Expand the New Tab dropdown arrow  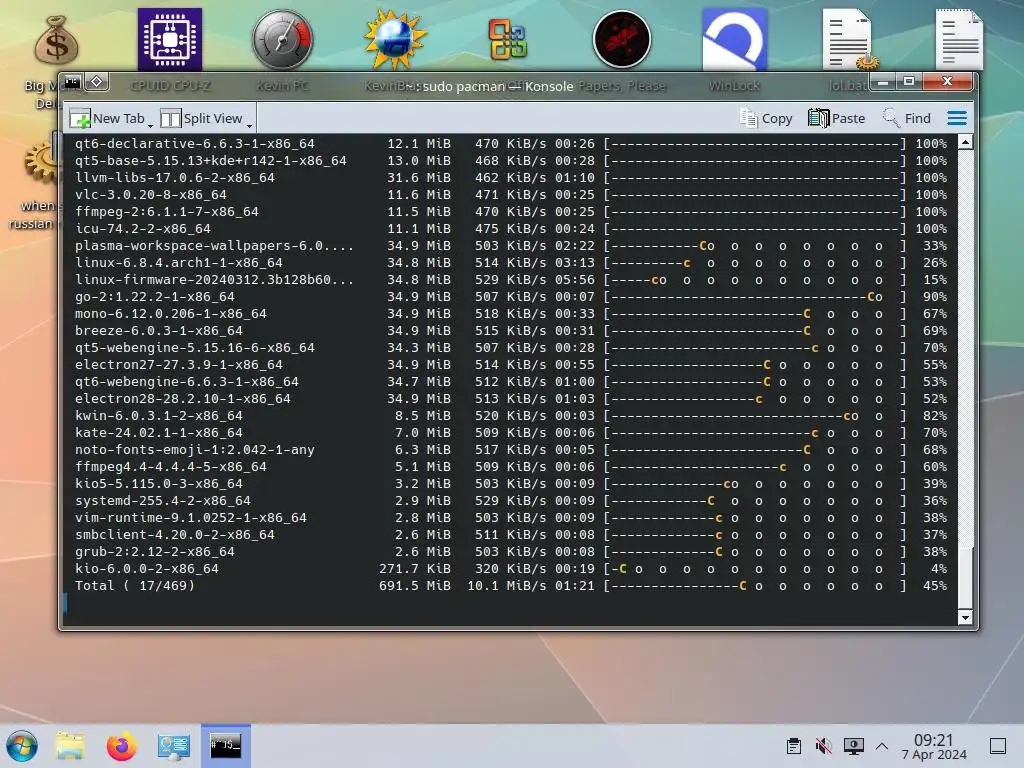[150, 124]
